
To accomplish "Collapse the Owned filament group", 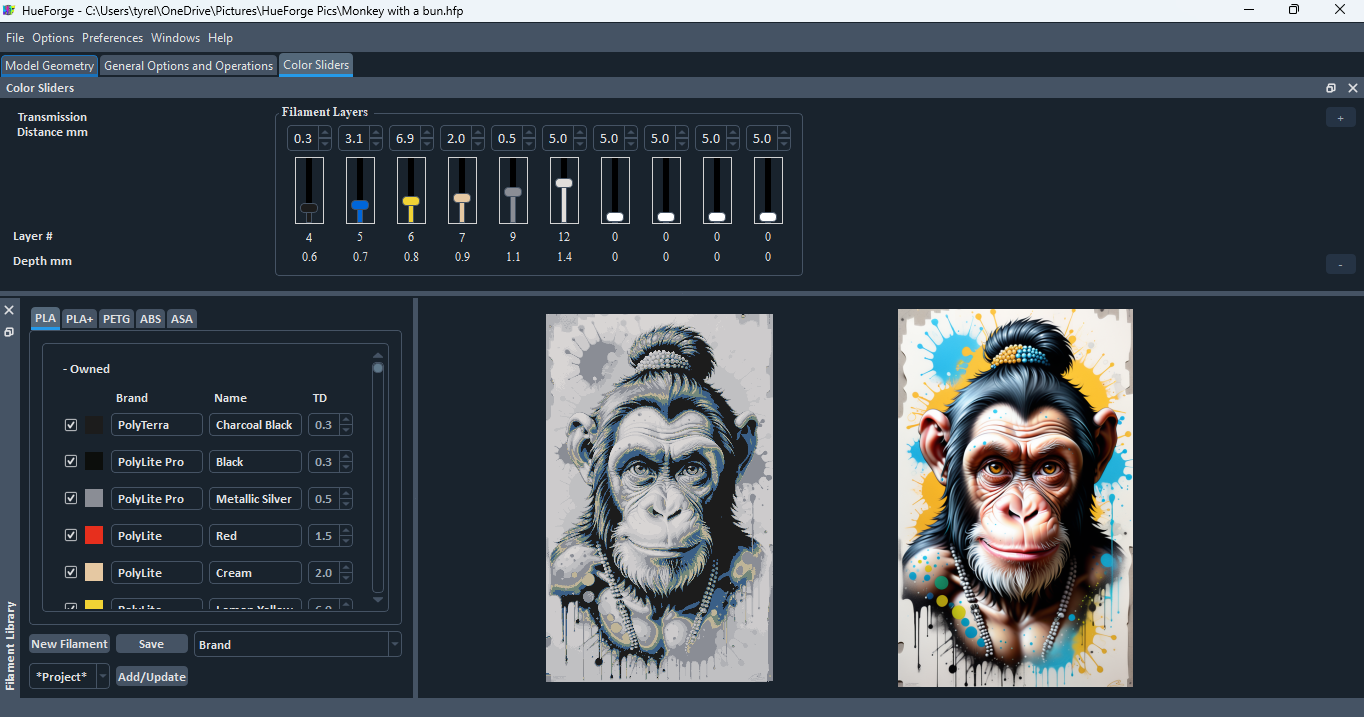I will [x=64, y=368].
